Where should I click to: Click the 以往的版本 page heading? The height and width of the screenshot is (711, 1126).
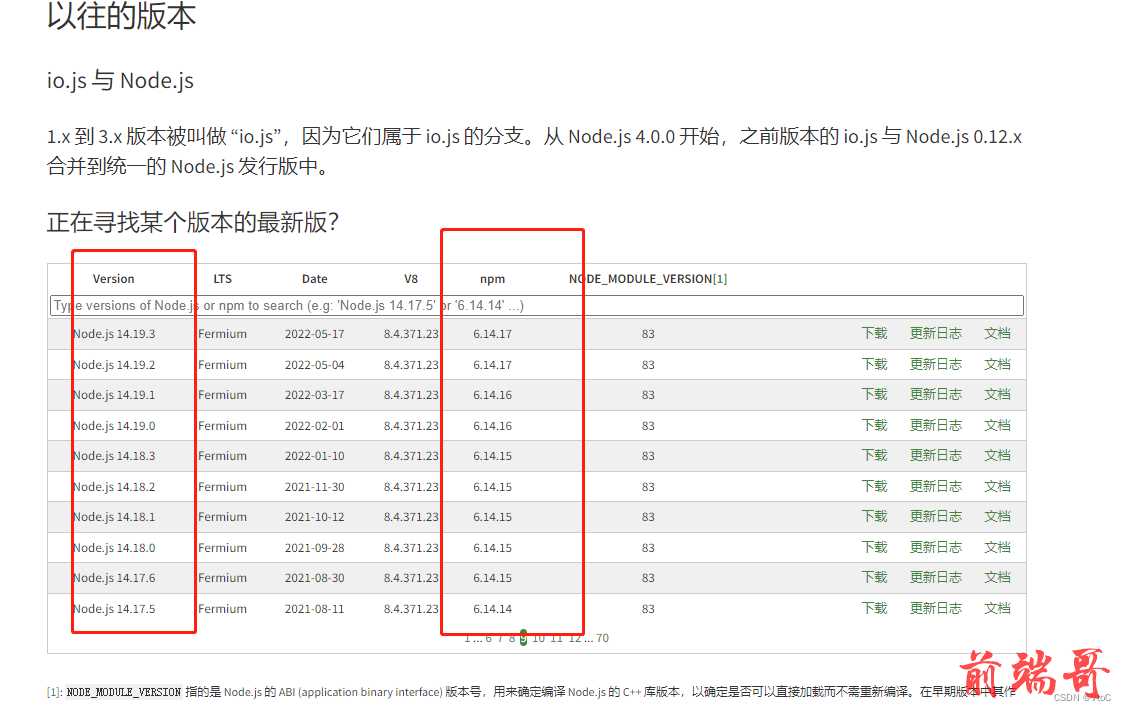coord(121,16)
